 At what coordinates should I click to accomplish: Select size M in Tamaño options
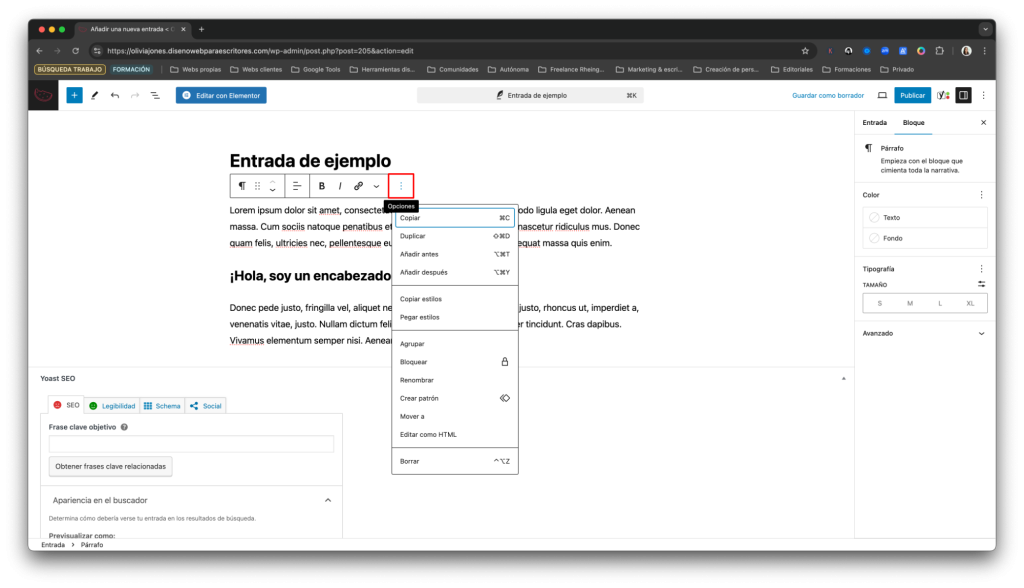click(910, 303)
